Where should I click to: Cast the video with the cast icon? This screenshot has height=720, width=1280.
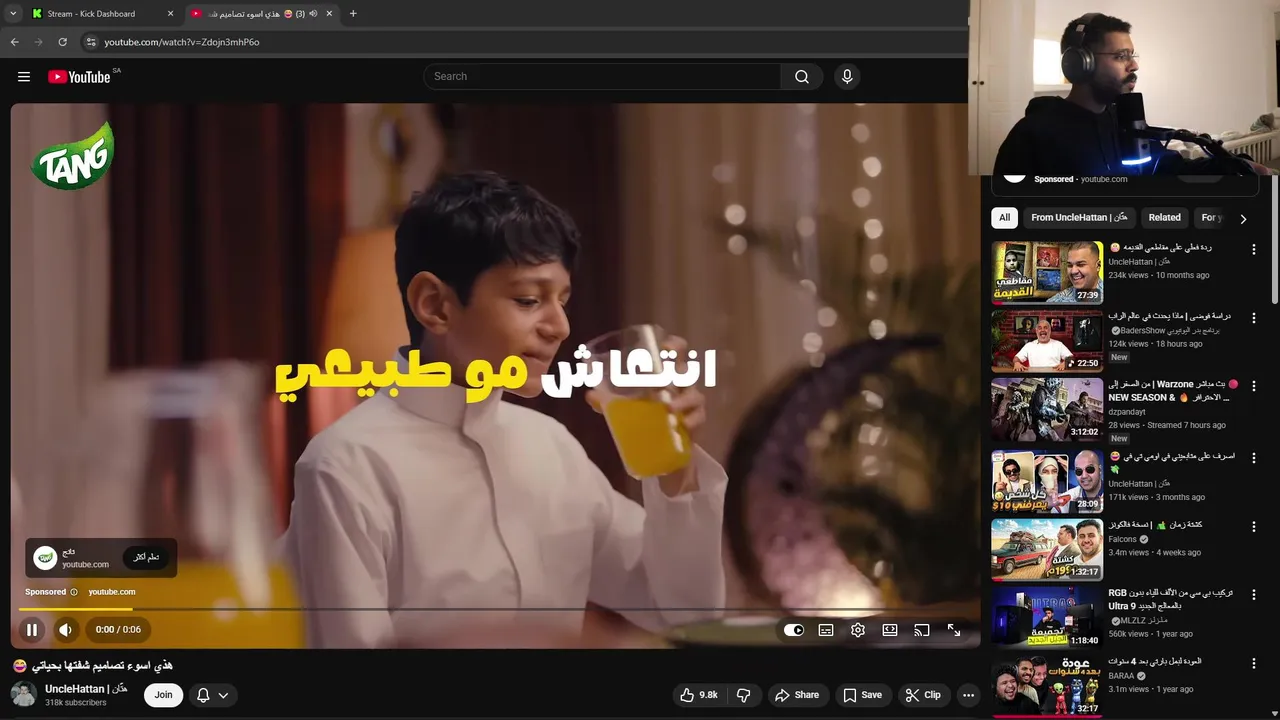922,630
